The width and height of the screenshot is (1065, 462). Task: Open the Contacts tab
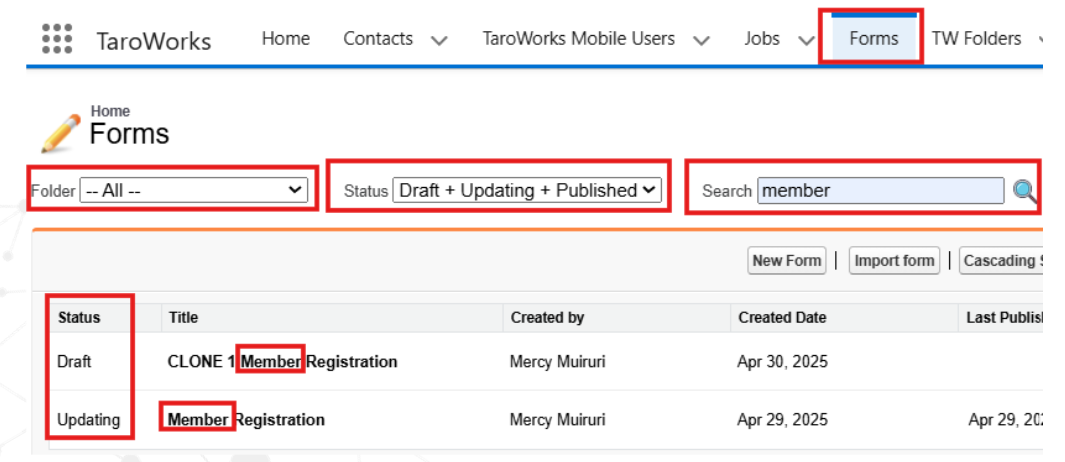click(378, 39)
